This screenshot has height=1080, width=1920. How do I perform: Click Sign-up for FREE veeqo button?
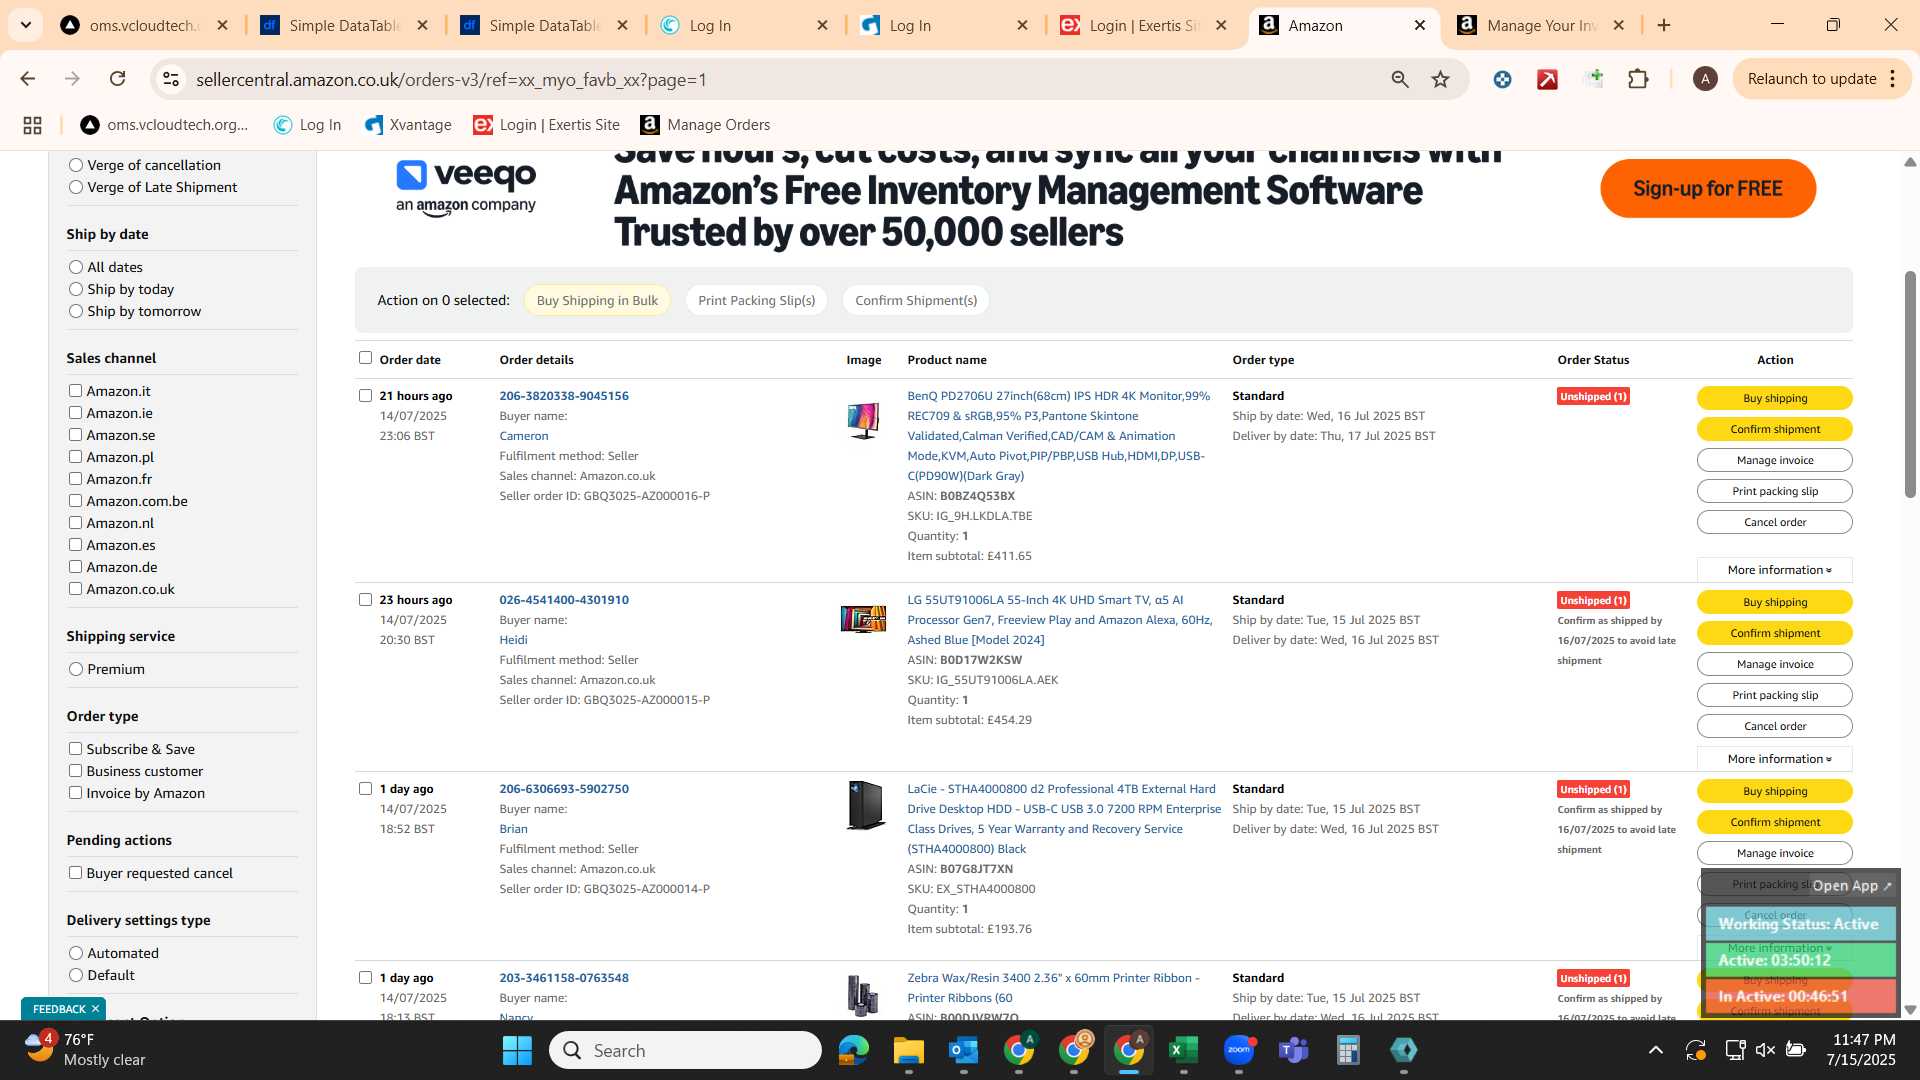click(x=1708, y=188)
